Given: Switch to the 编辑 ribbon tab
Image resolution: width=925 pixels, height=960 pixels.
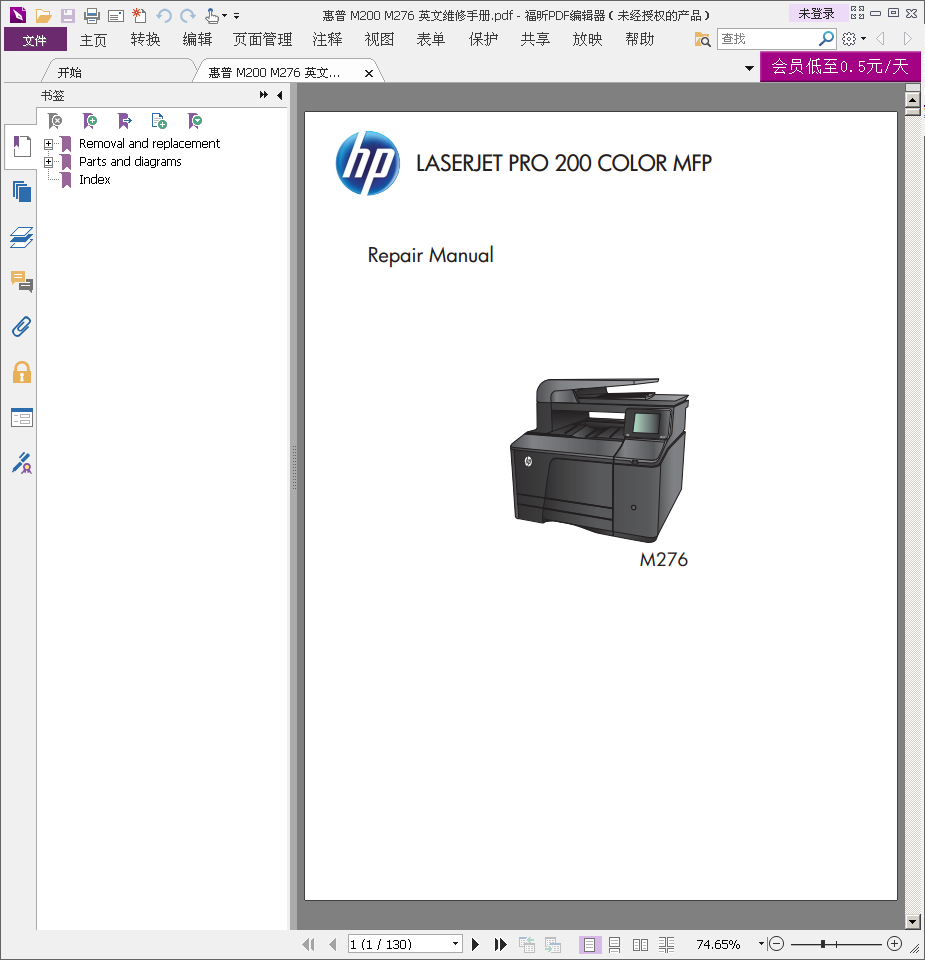Looking at the screenshot, I should coord(197,40).
